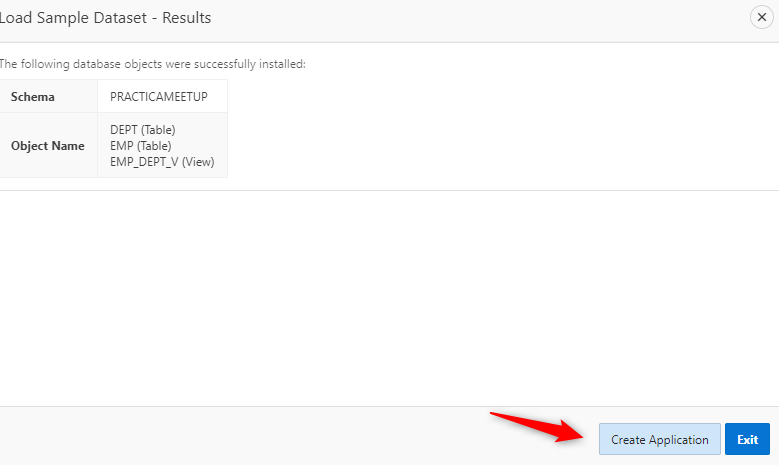Click the successfully installed message text
This screenshot has width=779, height=465.
coord(152,64)
